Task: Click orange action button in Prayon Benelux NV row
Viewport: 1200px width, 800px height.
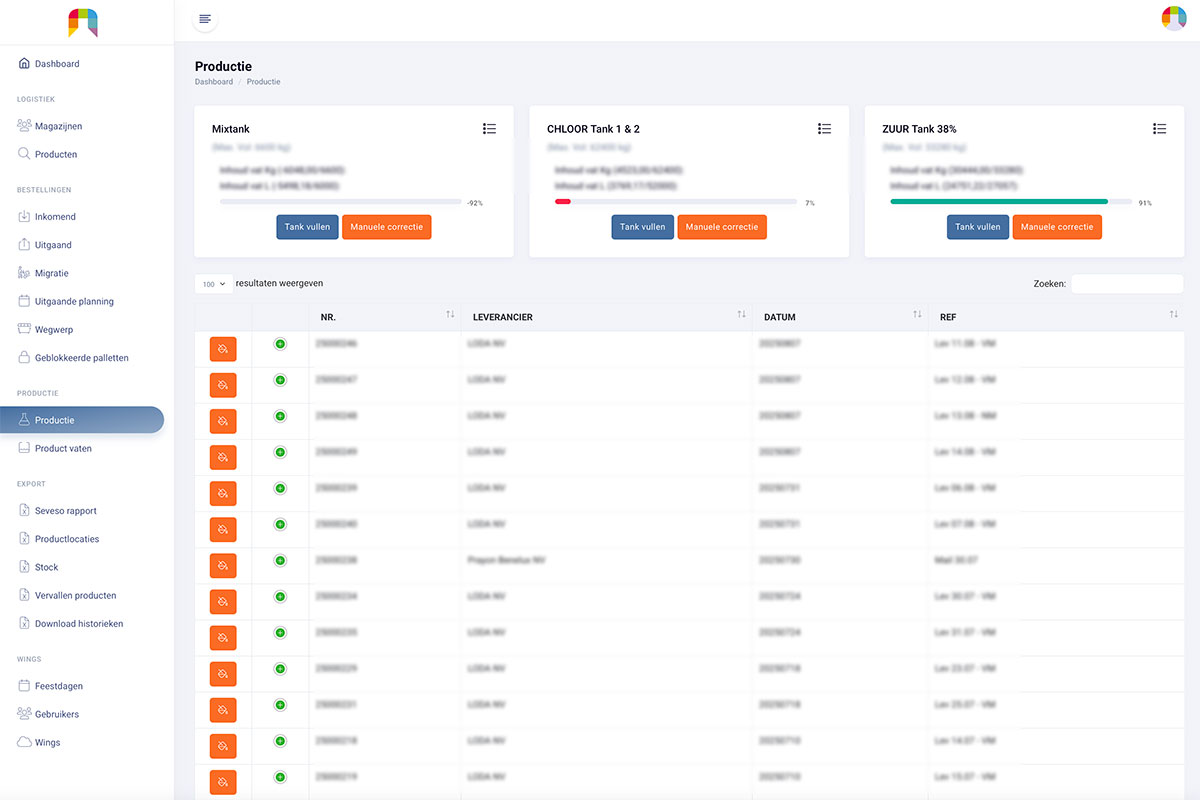Action: tap(223, 566)
